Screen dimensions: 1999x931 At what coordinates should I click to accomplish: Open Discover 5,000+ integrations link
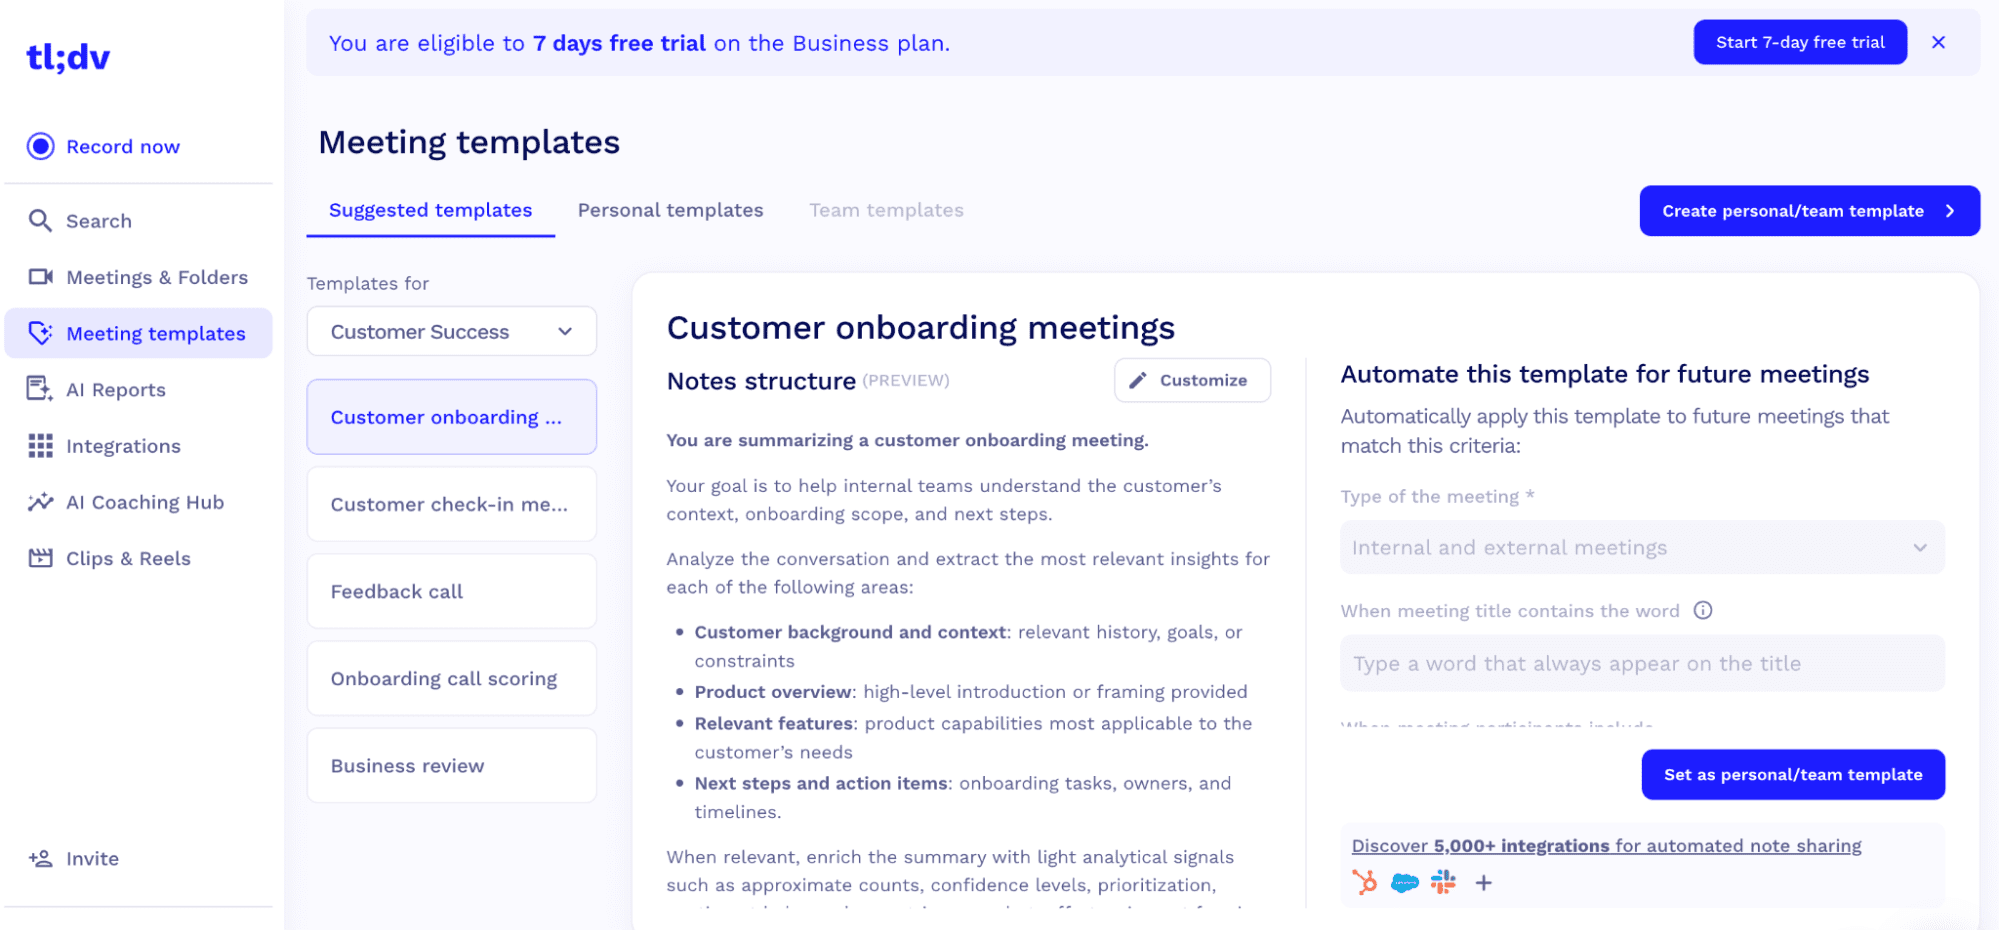1606,846
